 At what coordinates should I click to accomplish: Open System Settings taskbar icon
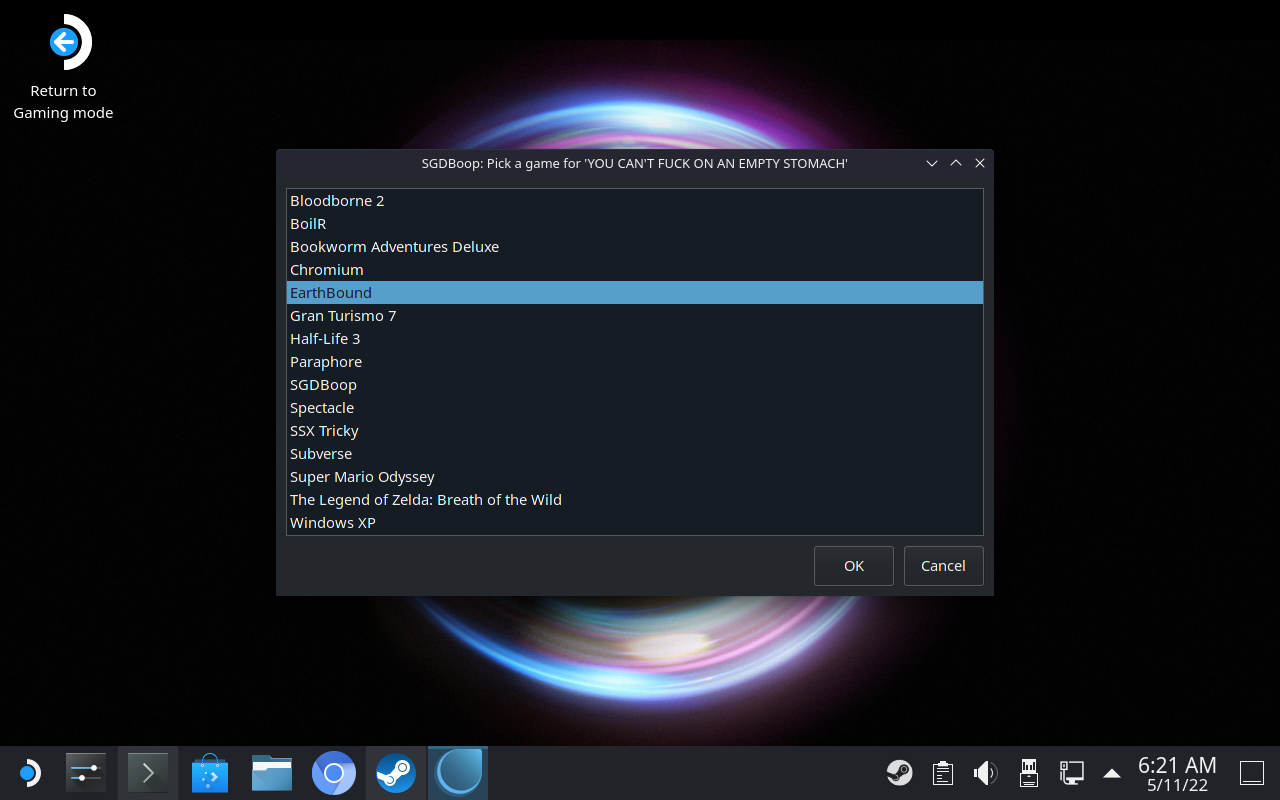coord(86,773)
